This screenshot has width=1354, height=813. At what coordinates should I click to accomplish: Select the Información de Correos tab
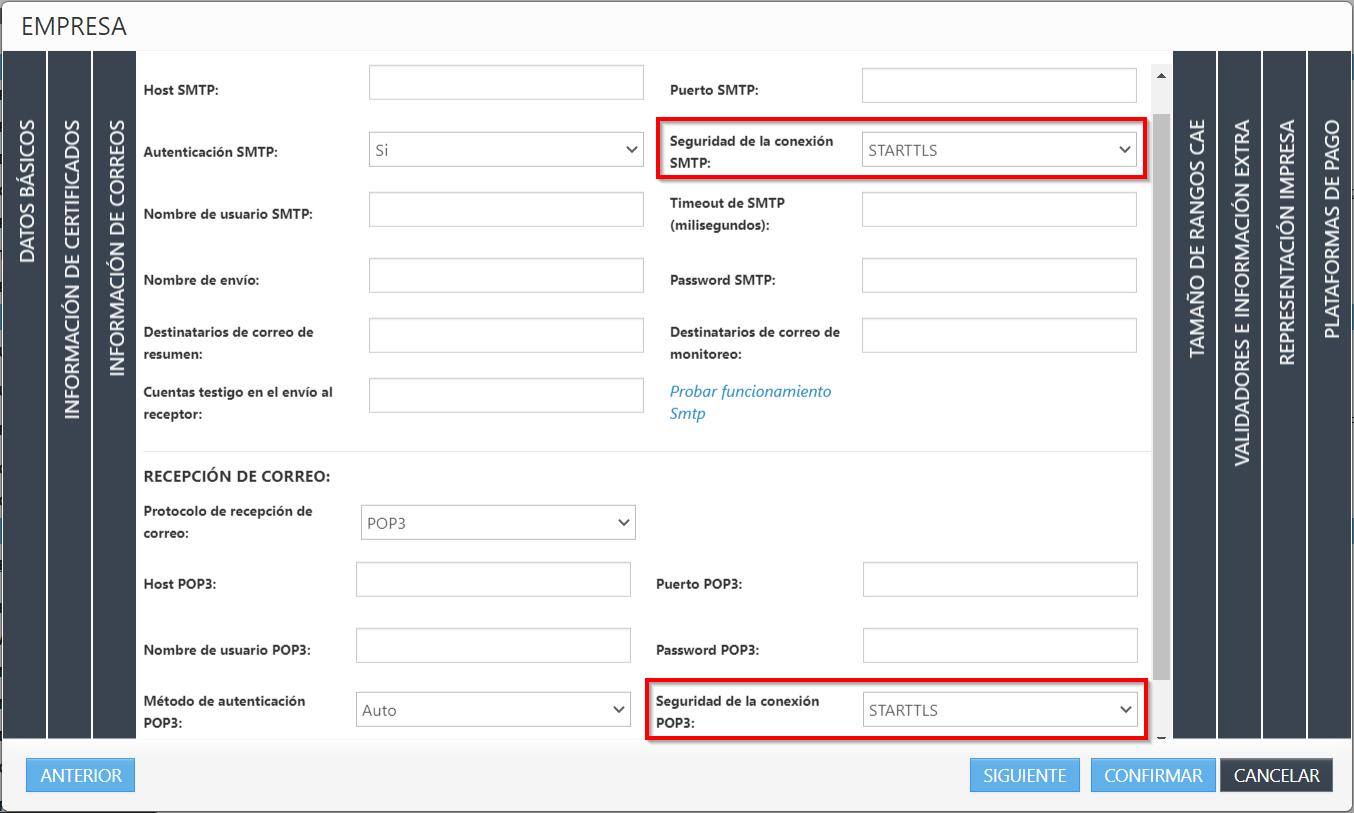[115, 249]
